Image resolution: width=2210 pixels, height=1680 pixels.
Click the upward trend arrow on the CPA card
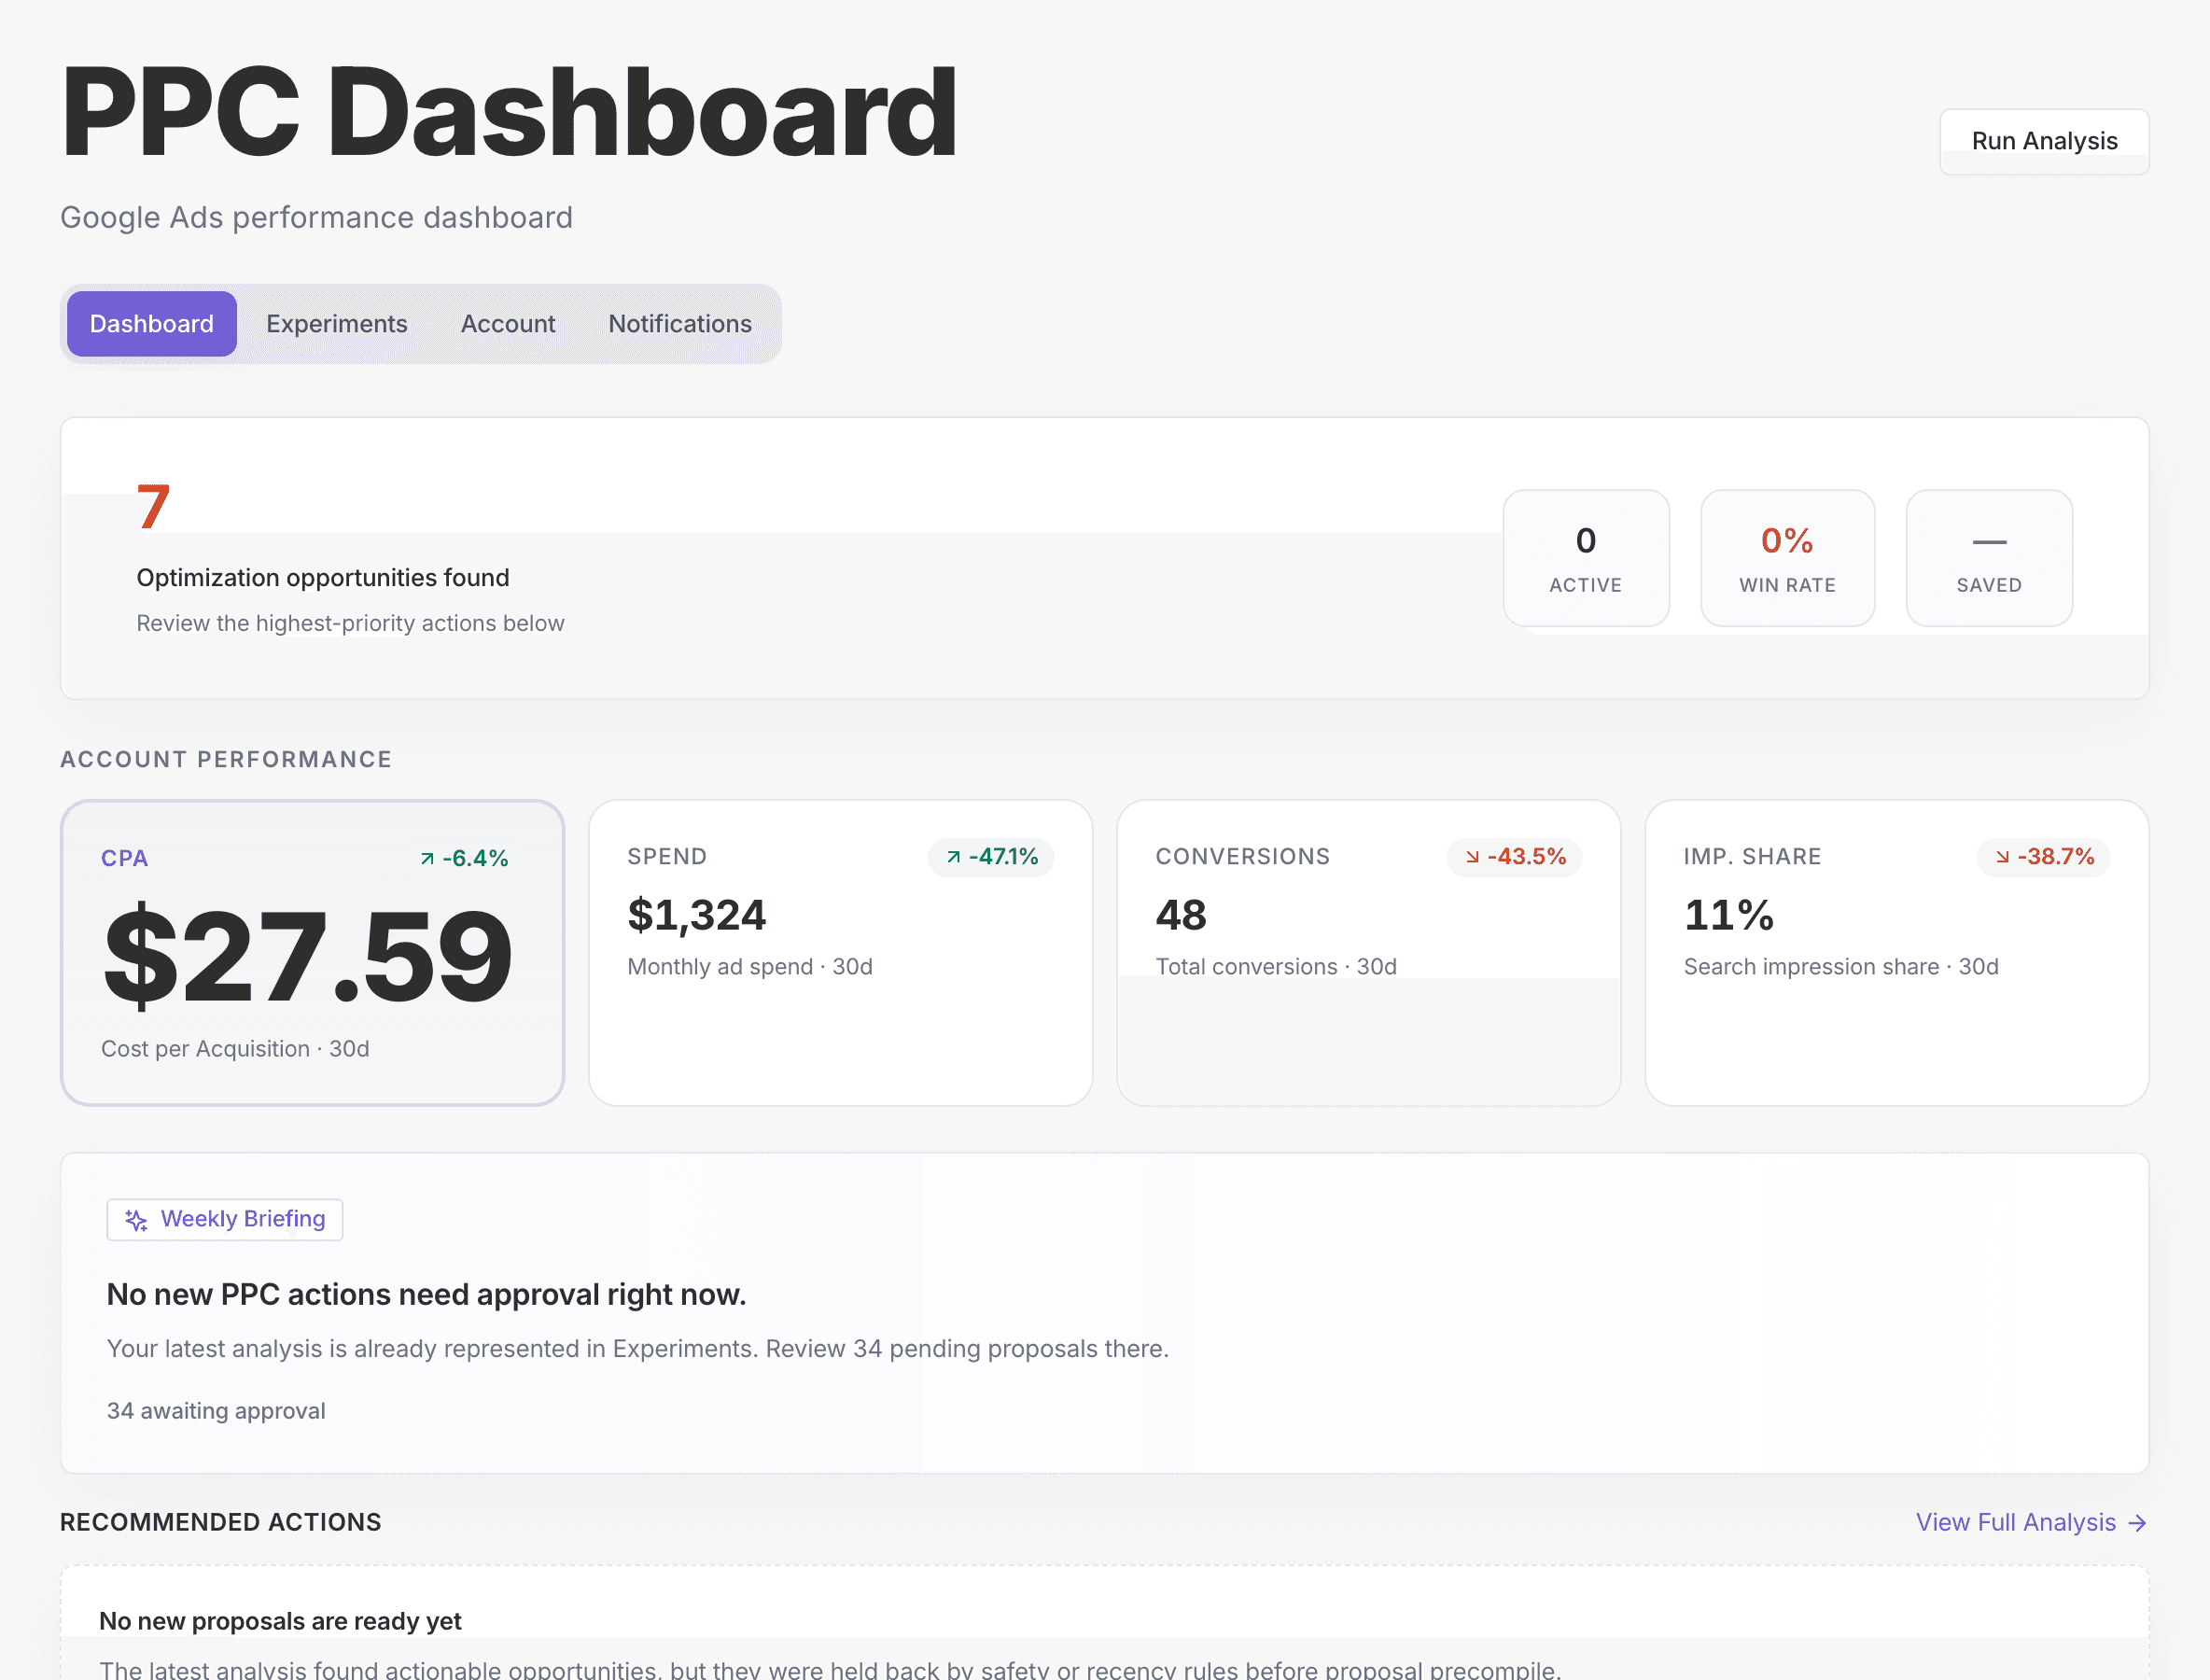click(x=426, y=857)
